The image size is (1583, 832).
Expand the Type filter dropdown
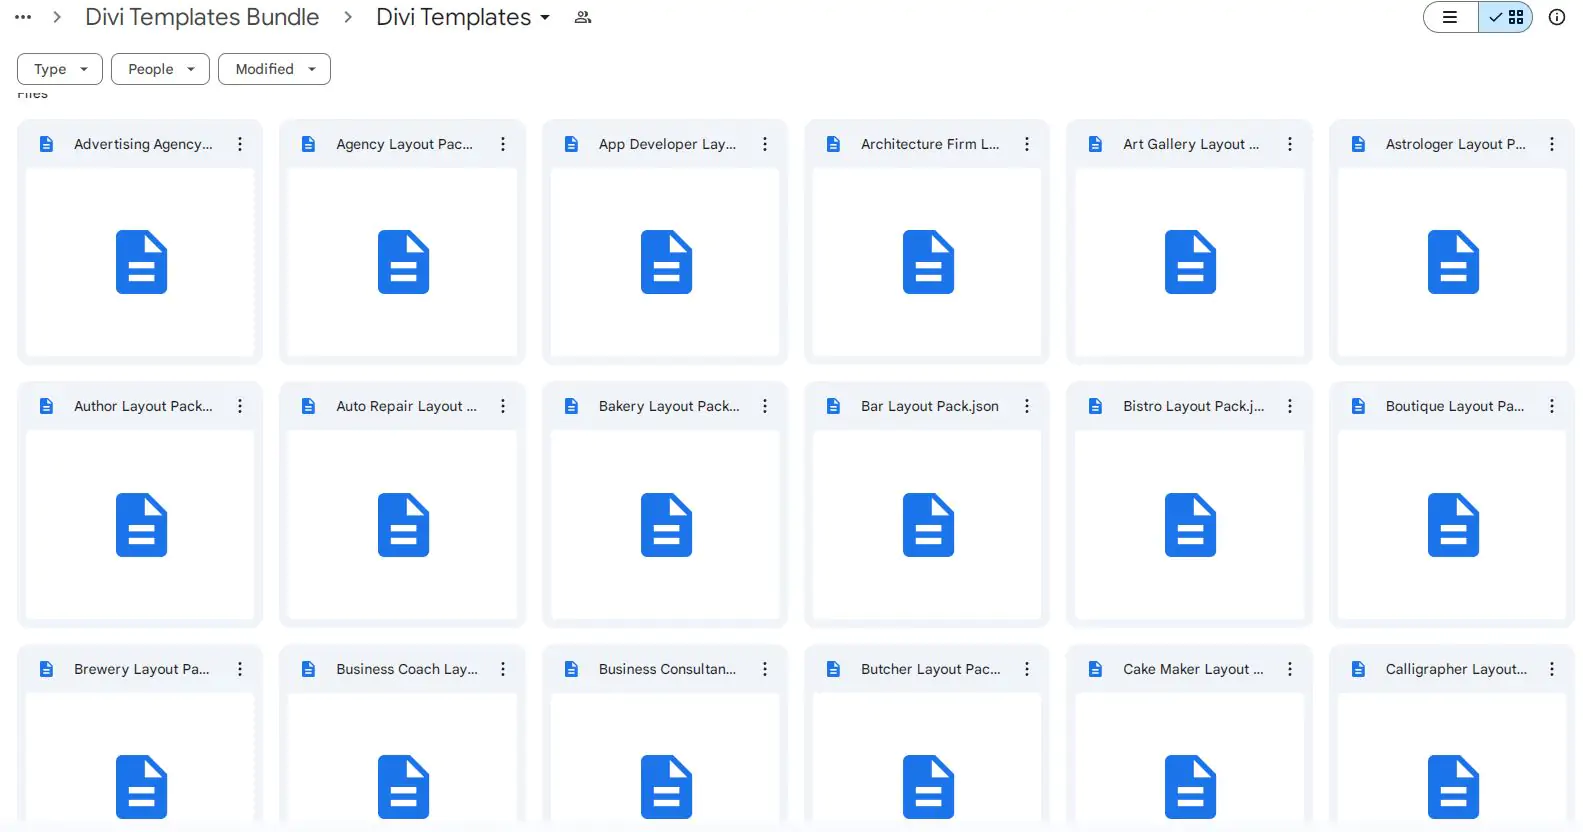pyautogui.click(x=60, y=69)
